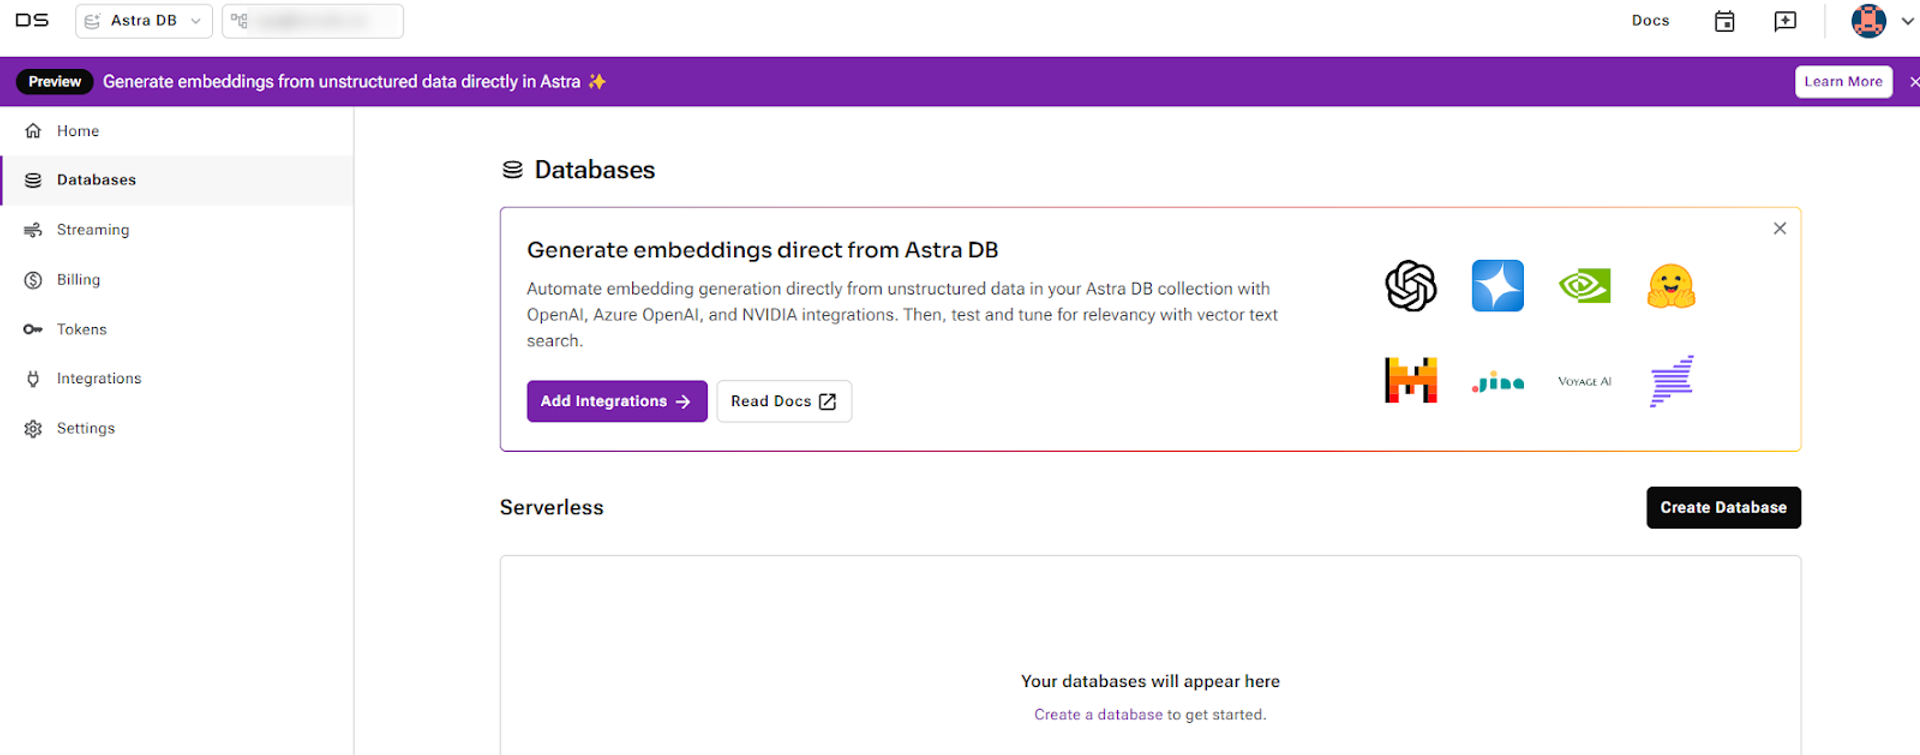
Task: Click the OpenAI logo icon
Action: coord(1411,286)
